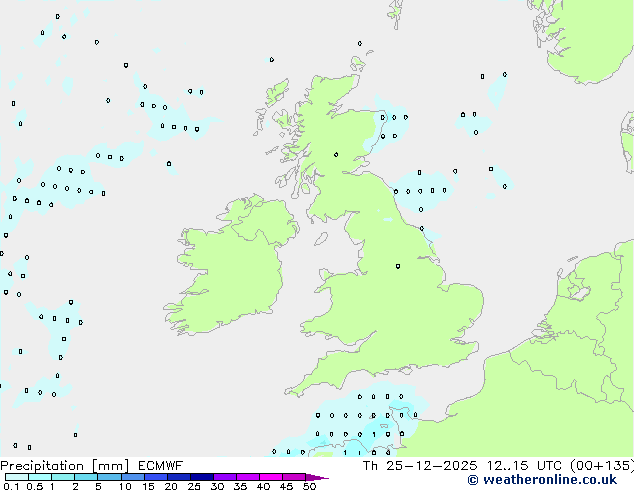
Task: Choose the darkest blue swatch between 25 and 30
Action: [x=202, y=477]
